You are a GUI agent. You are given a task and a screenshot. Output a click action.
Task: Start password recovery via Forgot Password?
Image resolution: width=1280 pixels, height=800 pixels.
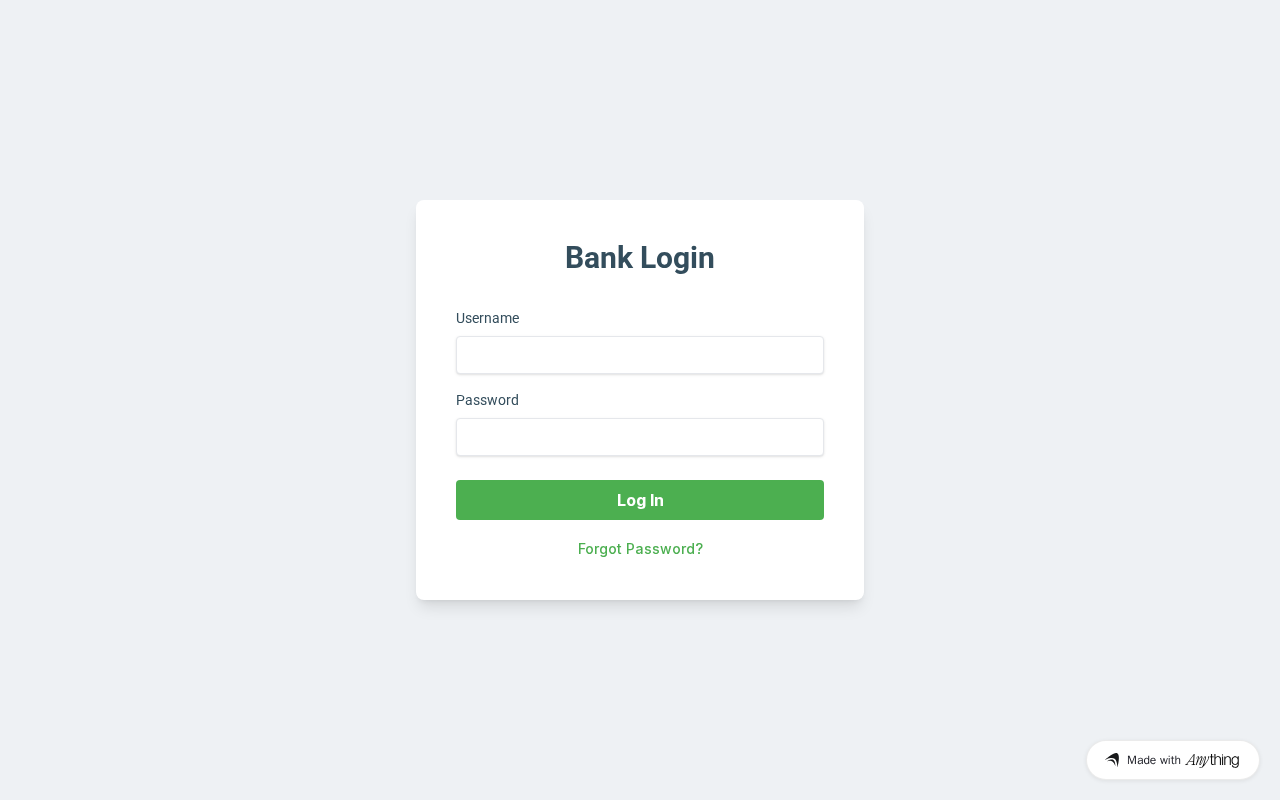[x=640, y=549]
